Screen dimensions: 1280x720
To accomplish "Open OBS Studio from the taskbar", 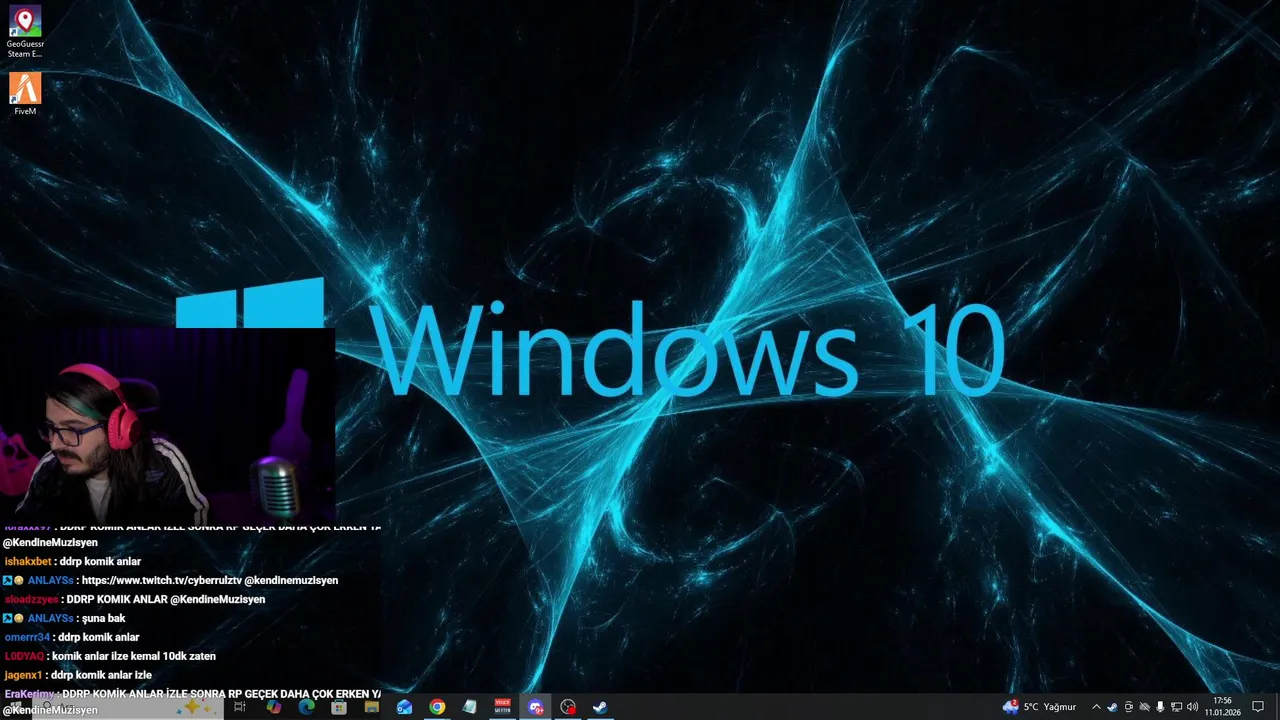I will coord(568,707).
